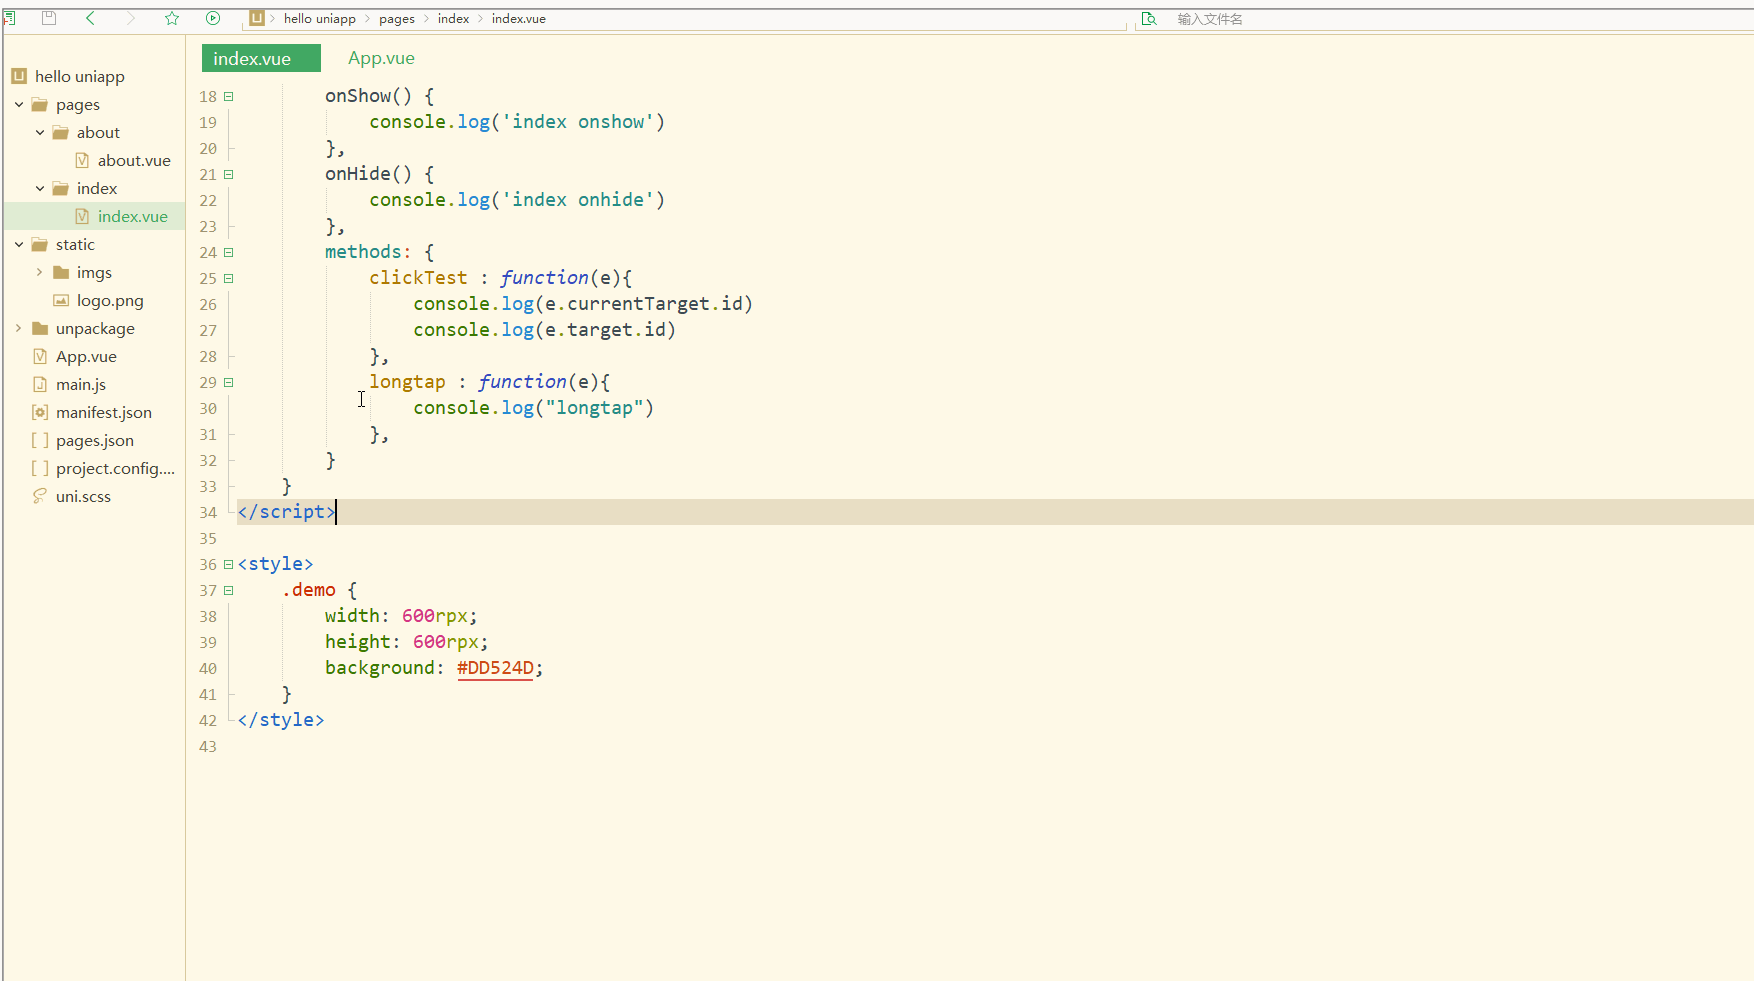Click index folder in the breadcrumb path

(x=453, y=18)
